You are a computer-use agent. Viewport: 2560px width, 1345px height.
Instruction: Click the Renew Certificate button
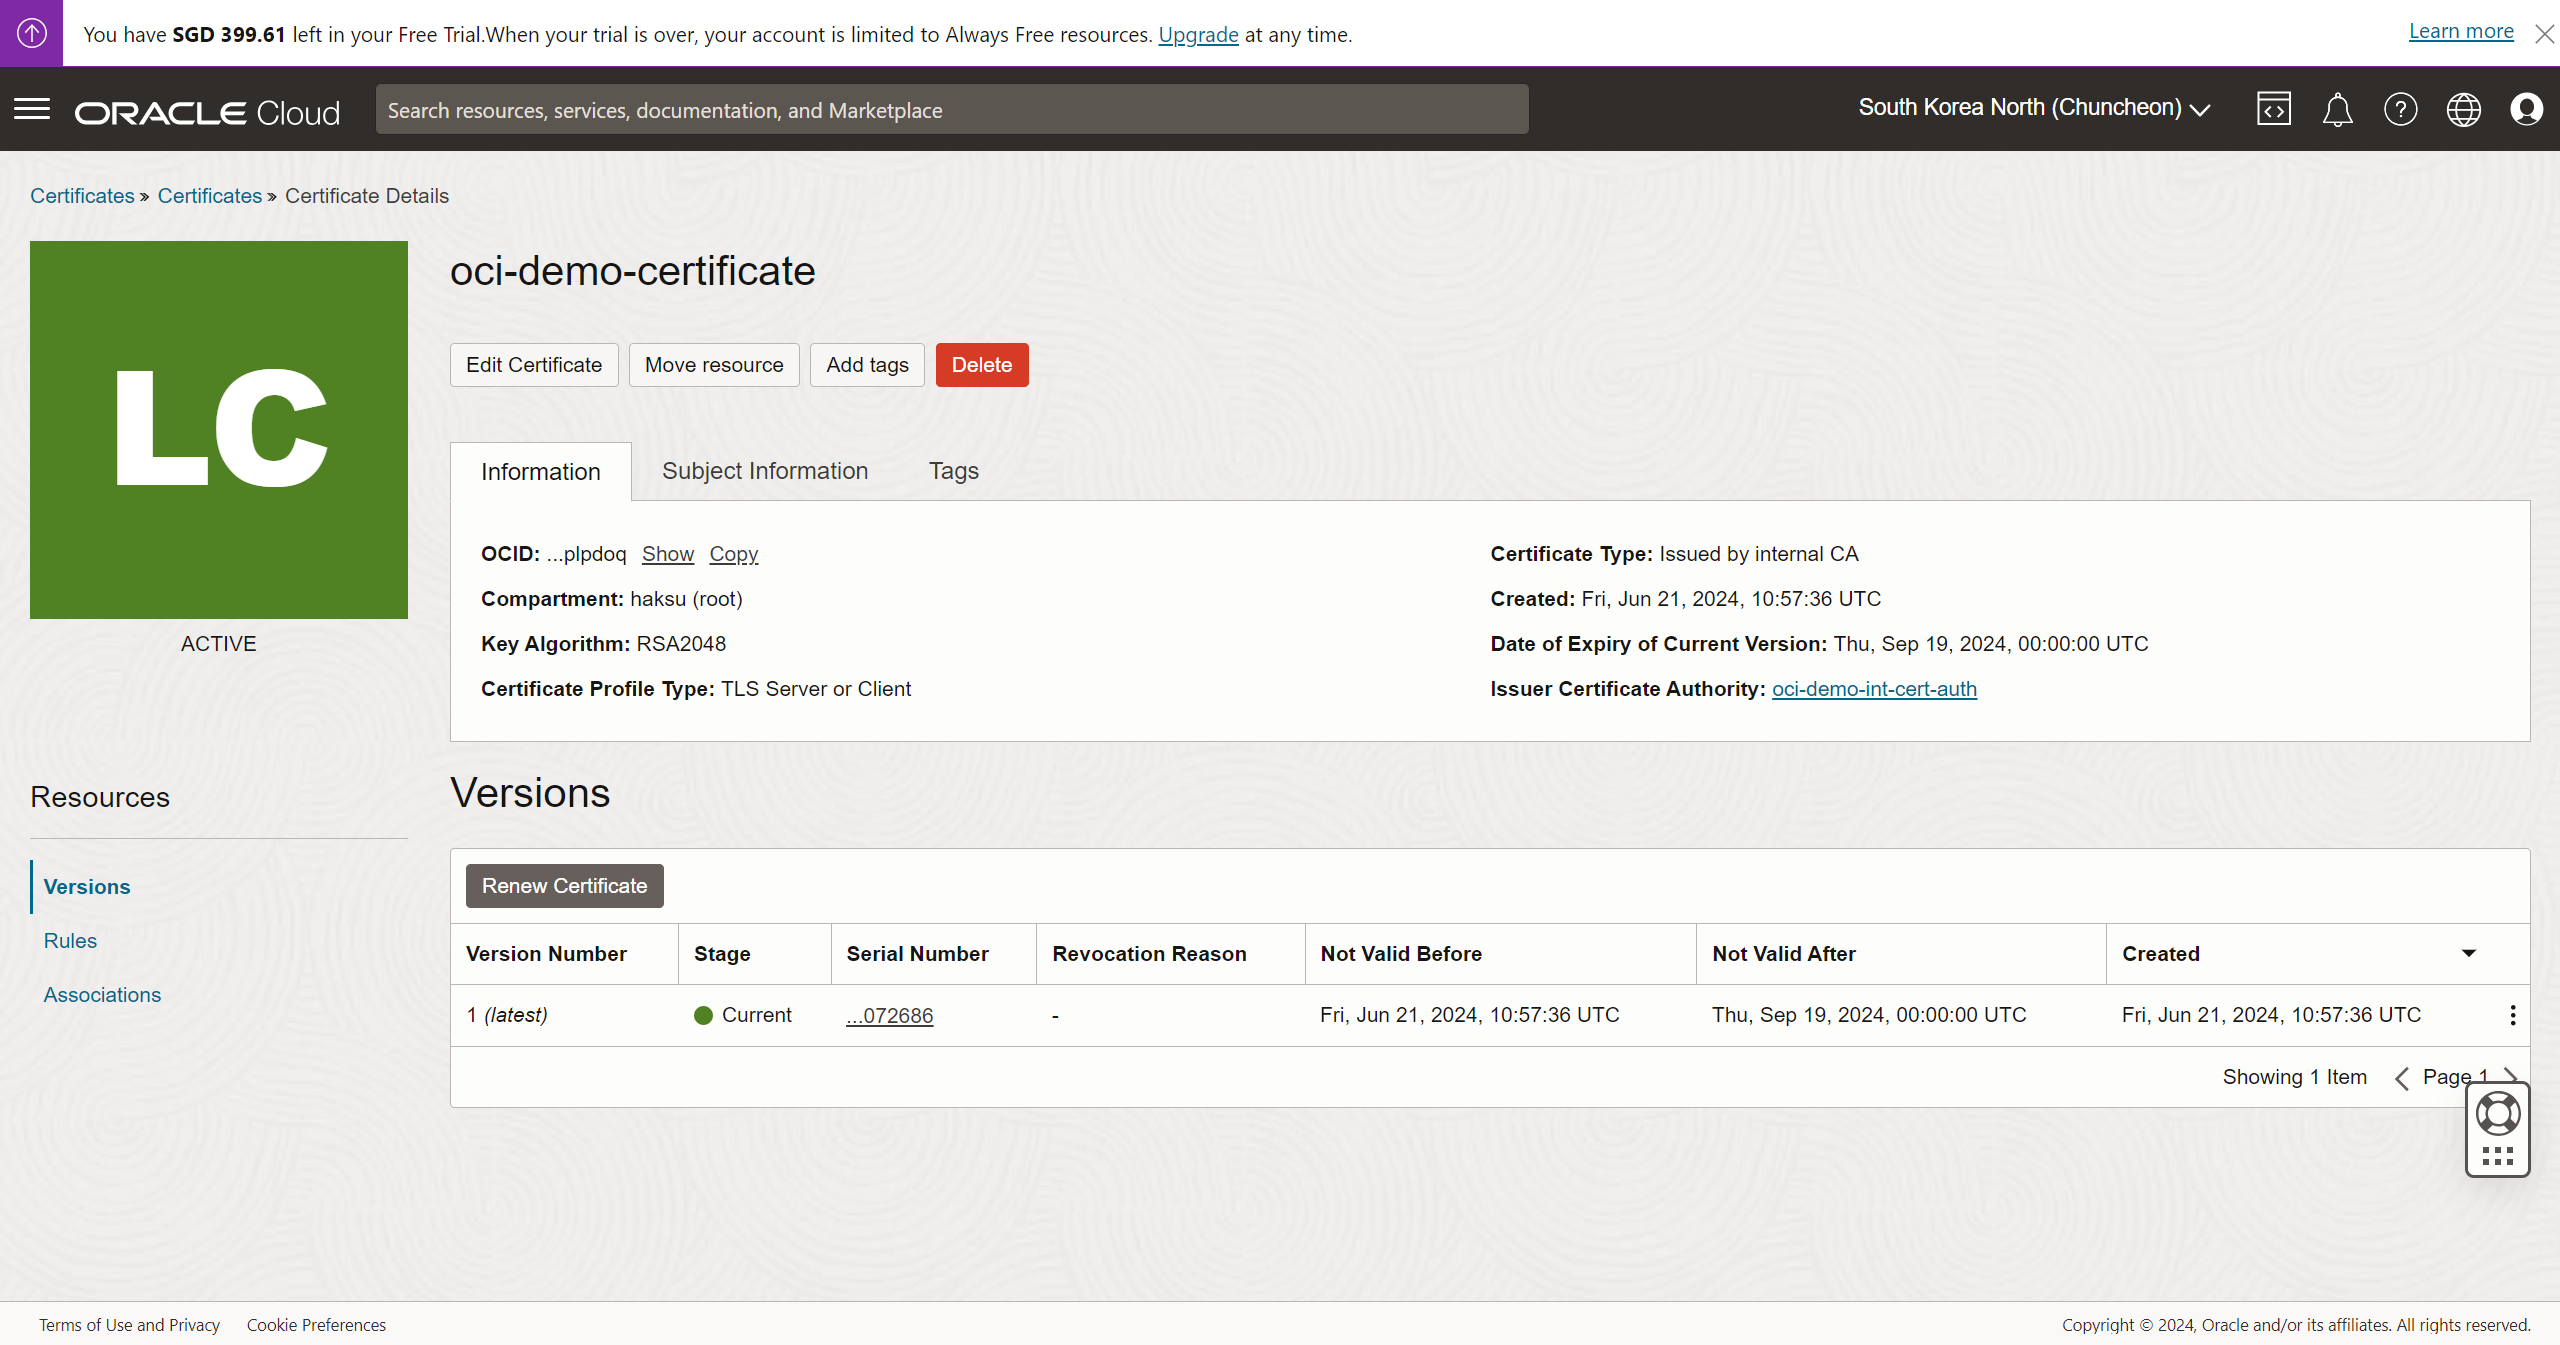click(x=564, y=886)
